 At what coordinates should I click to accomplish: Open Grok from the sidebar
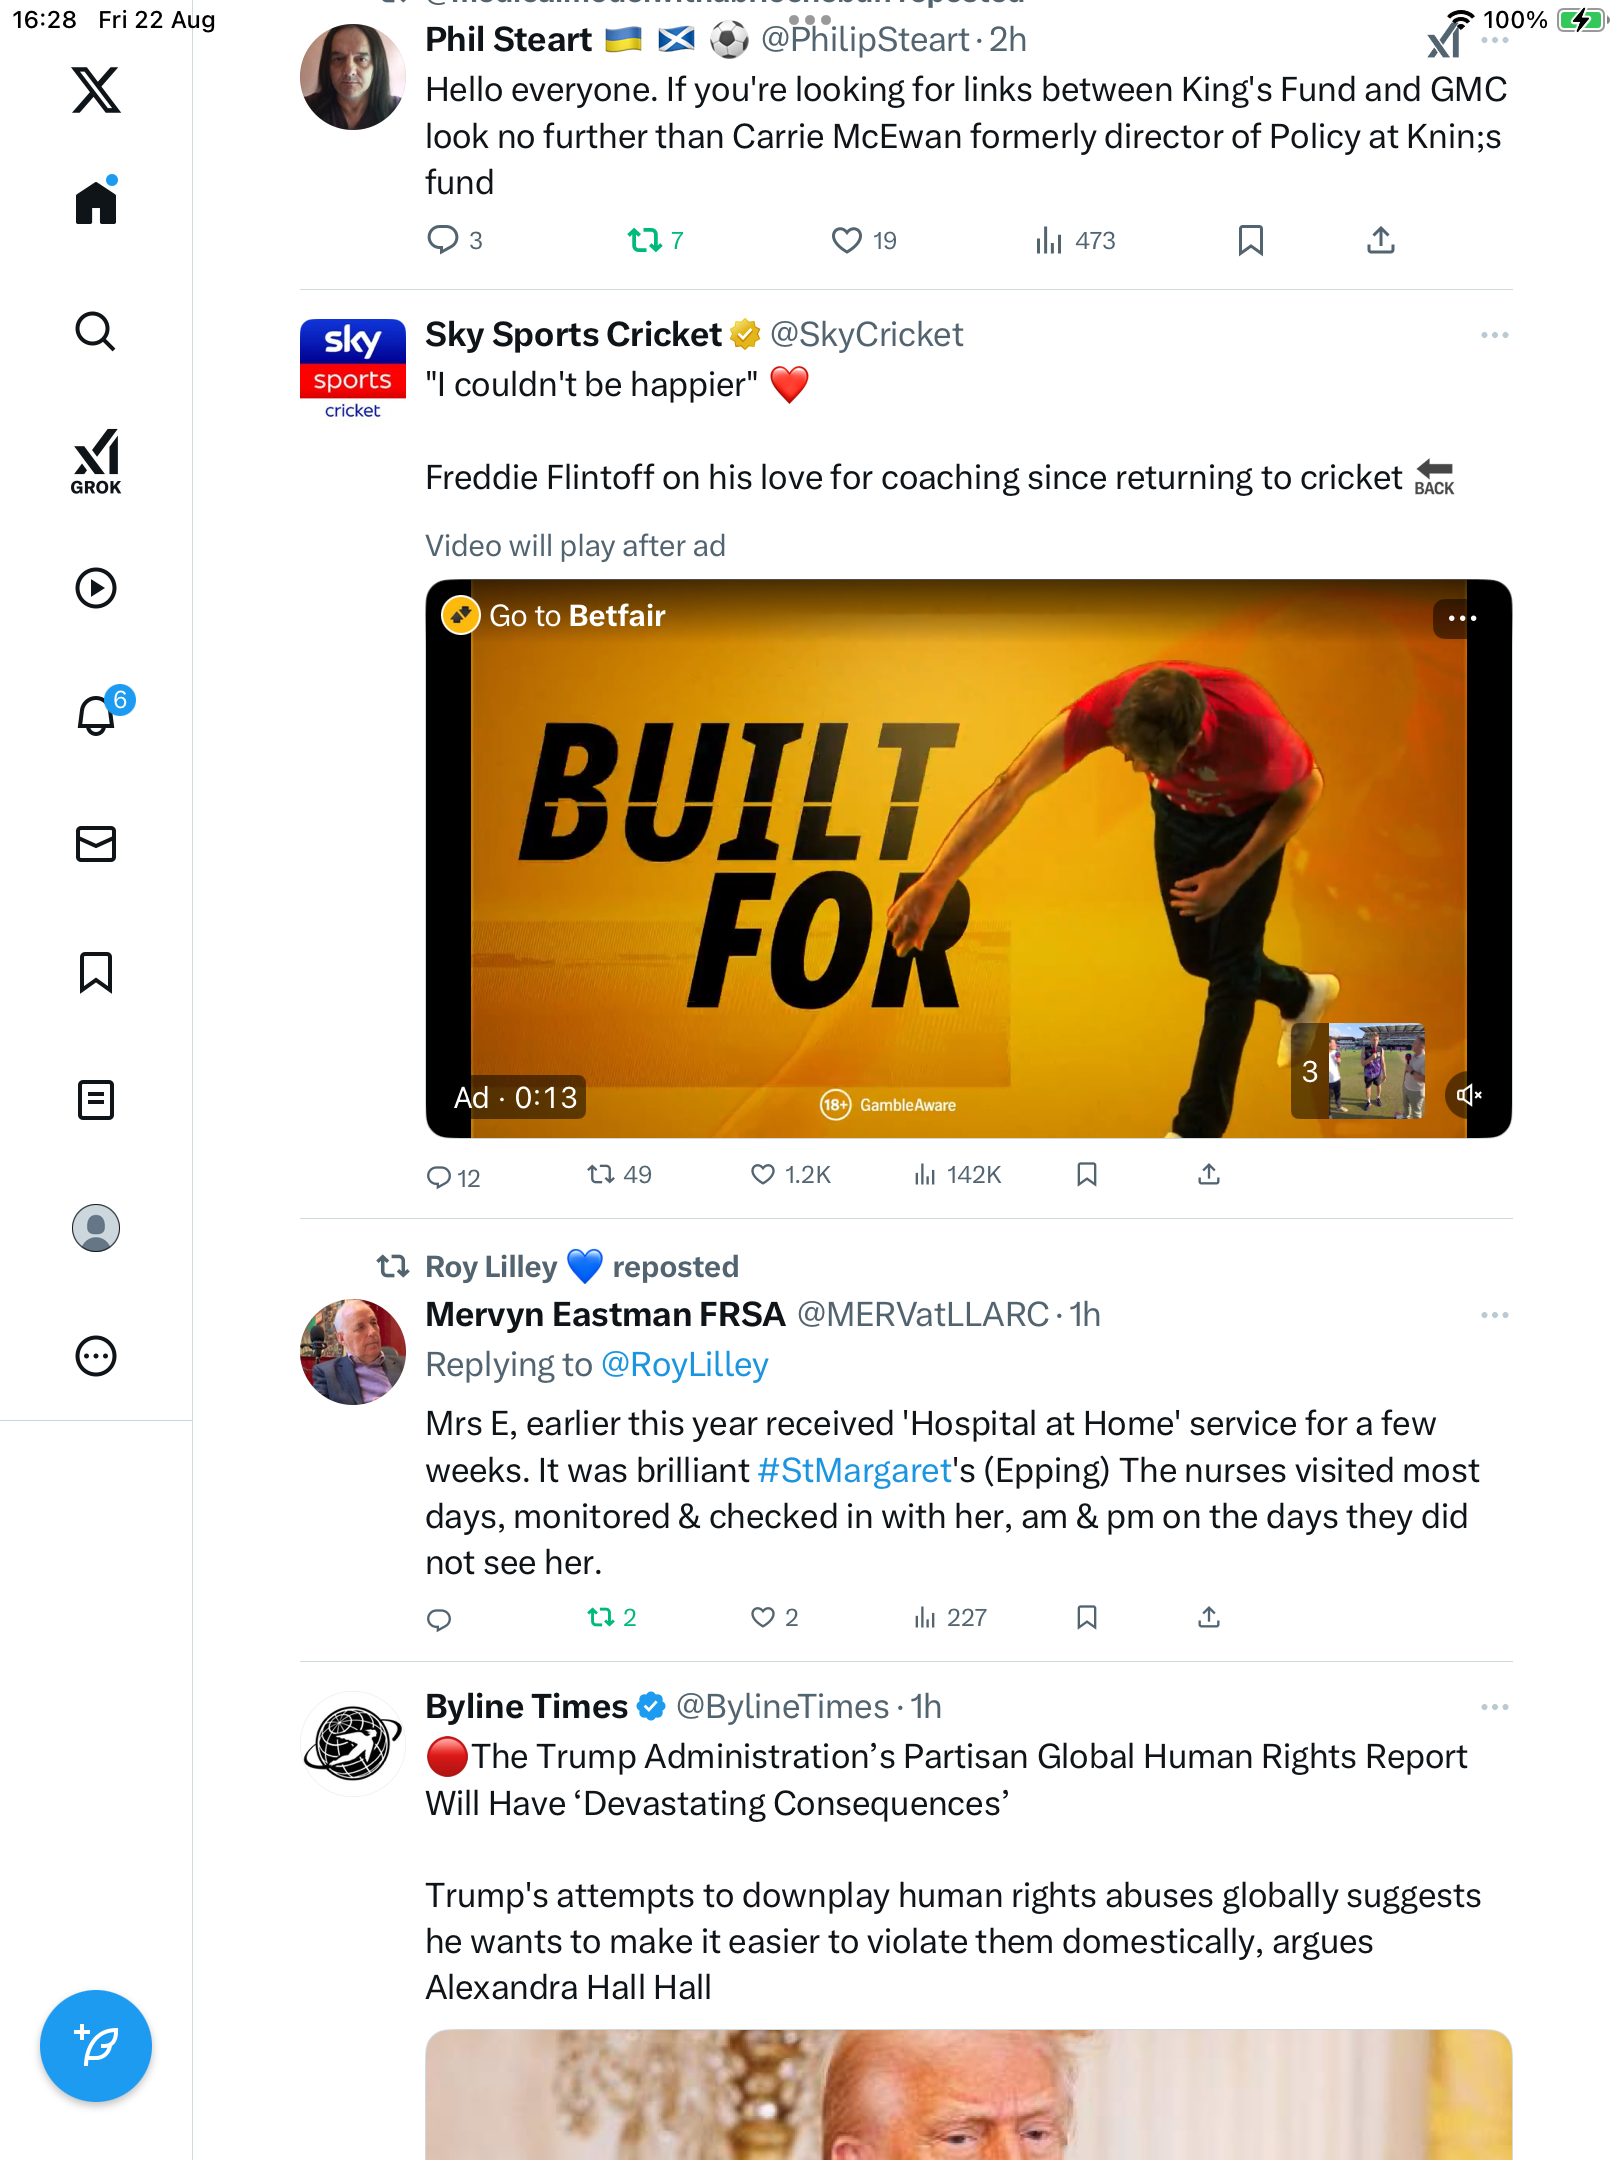tap(96, 461)
